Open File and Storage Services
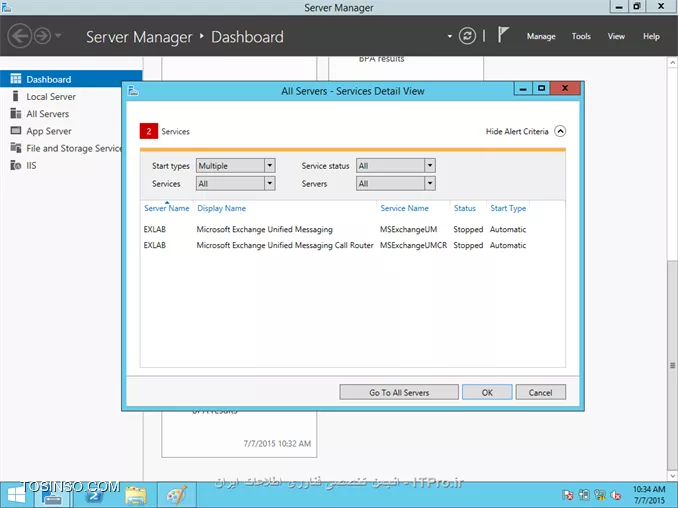 [x=74, y=148]
